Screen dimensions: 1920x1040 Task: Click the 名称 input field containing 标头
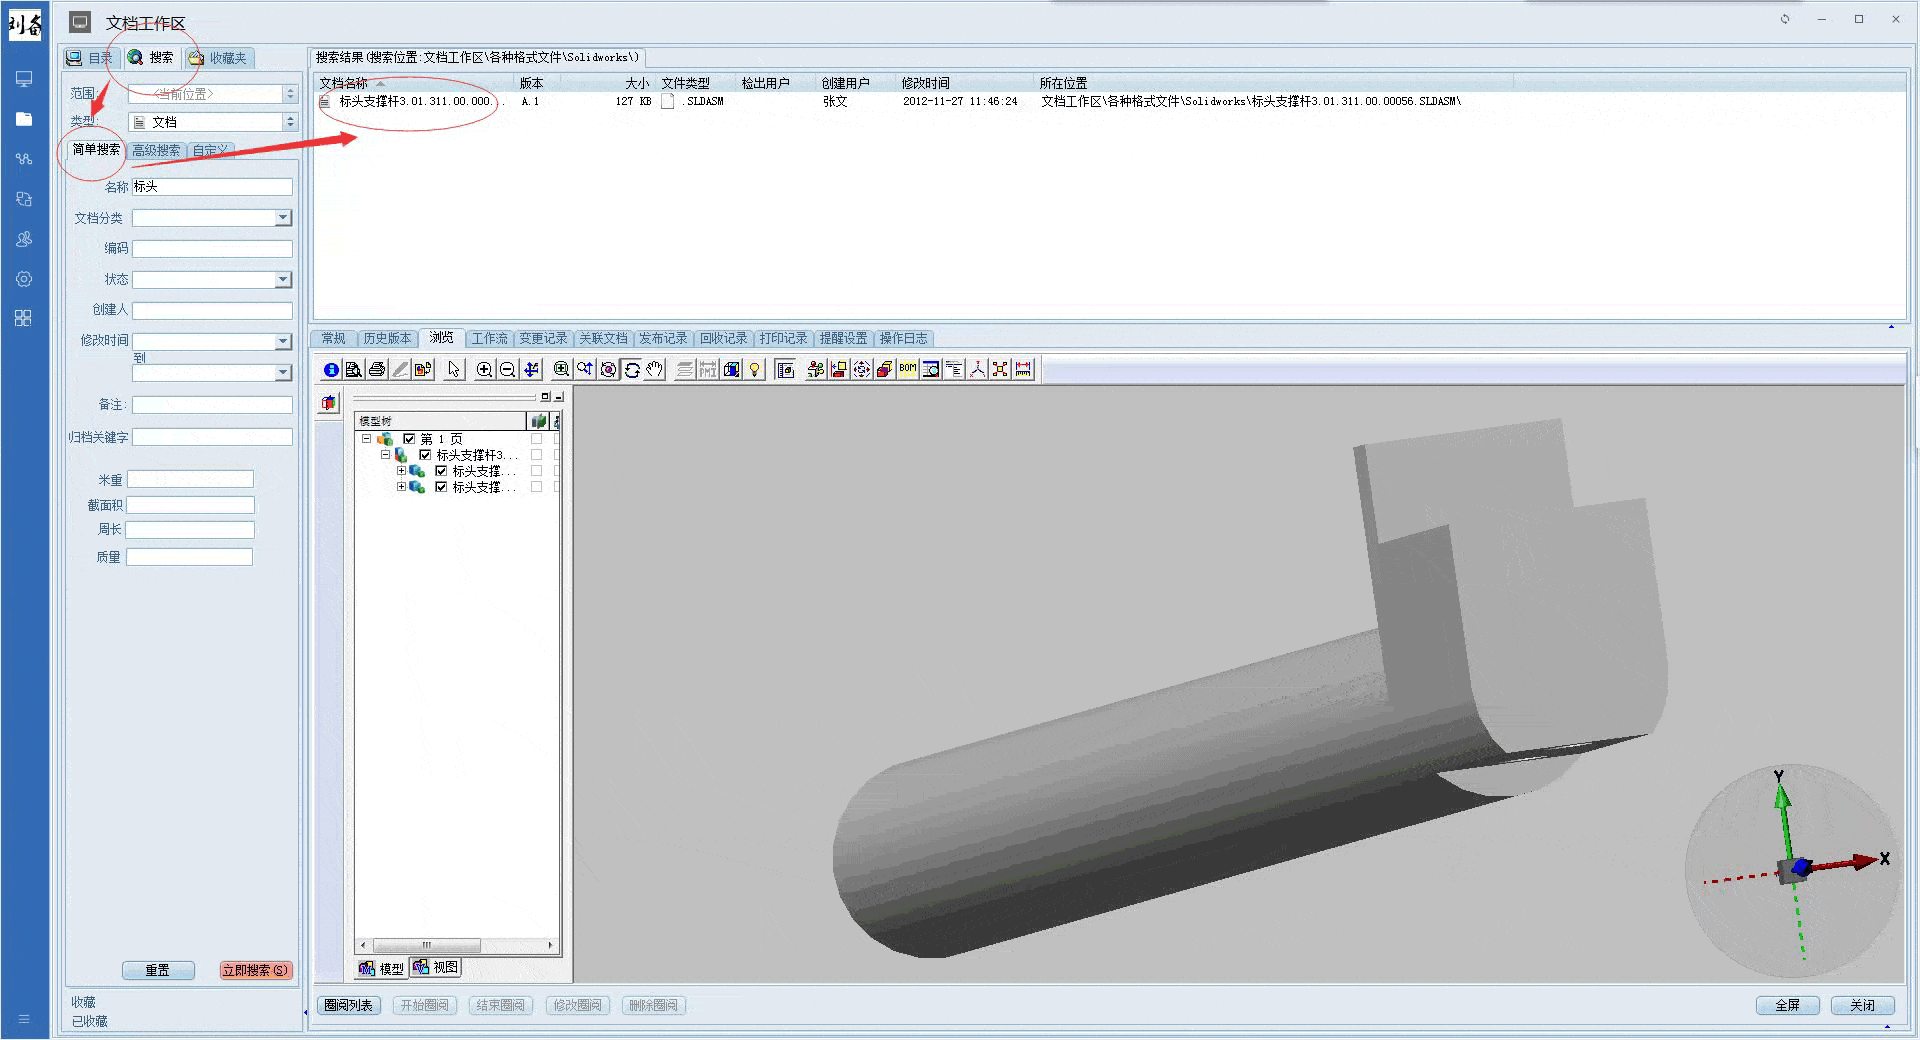(x=212, y=187)
